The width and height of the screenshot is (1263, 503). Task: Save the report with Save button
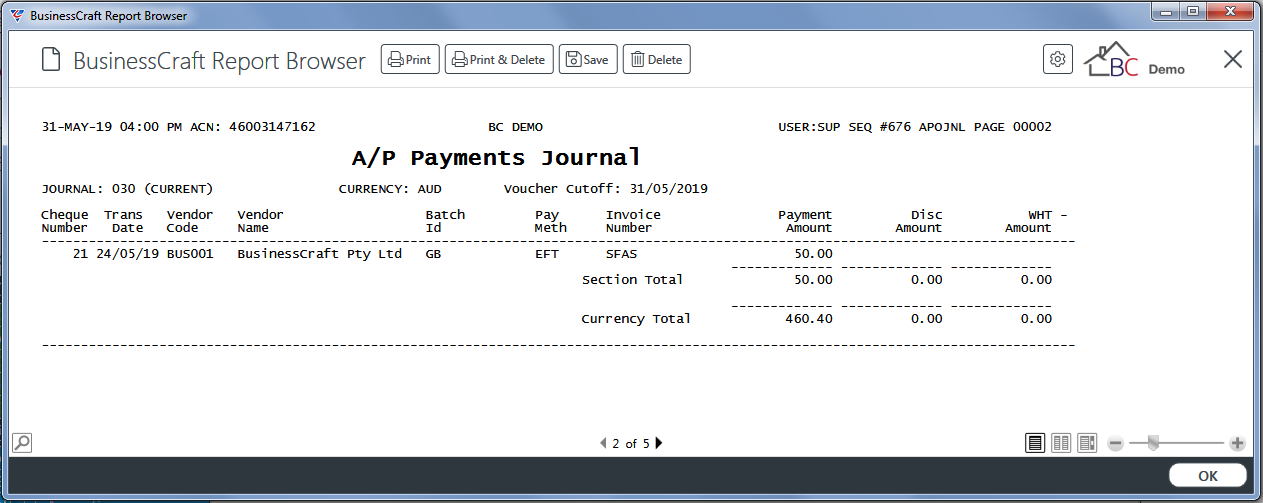tap(588, 60)
